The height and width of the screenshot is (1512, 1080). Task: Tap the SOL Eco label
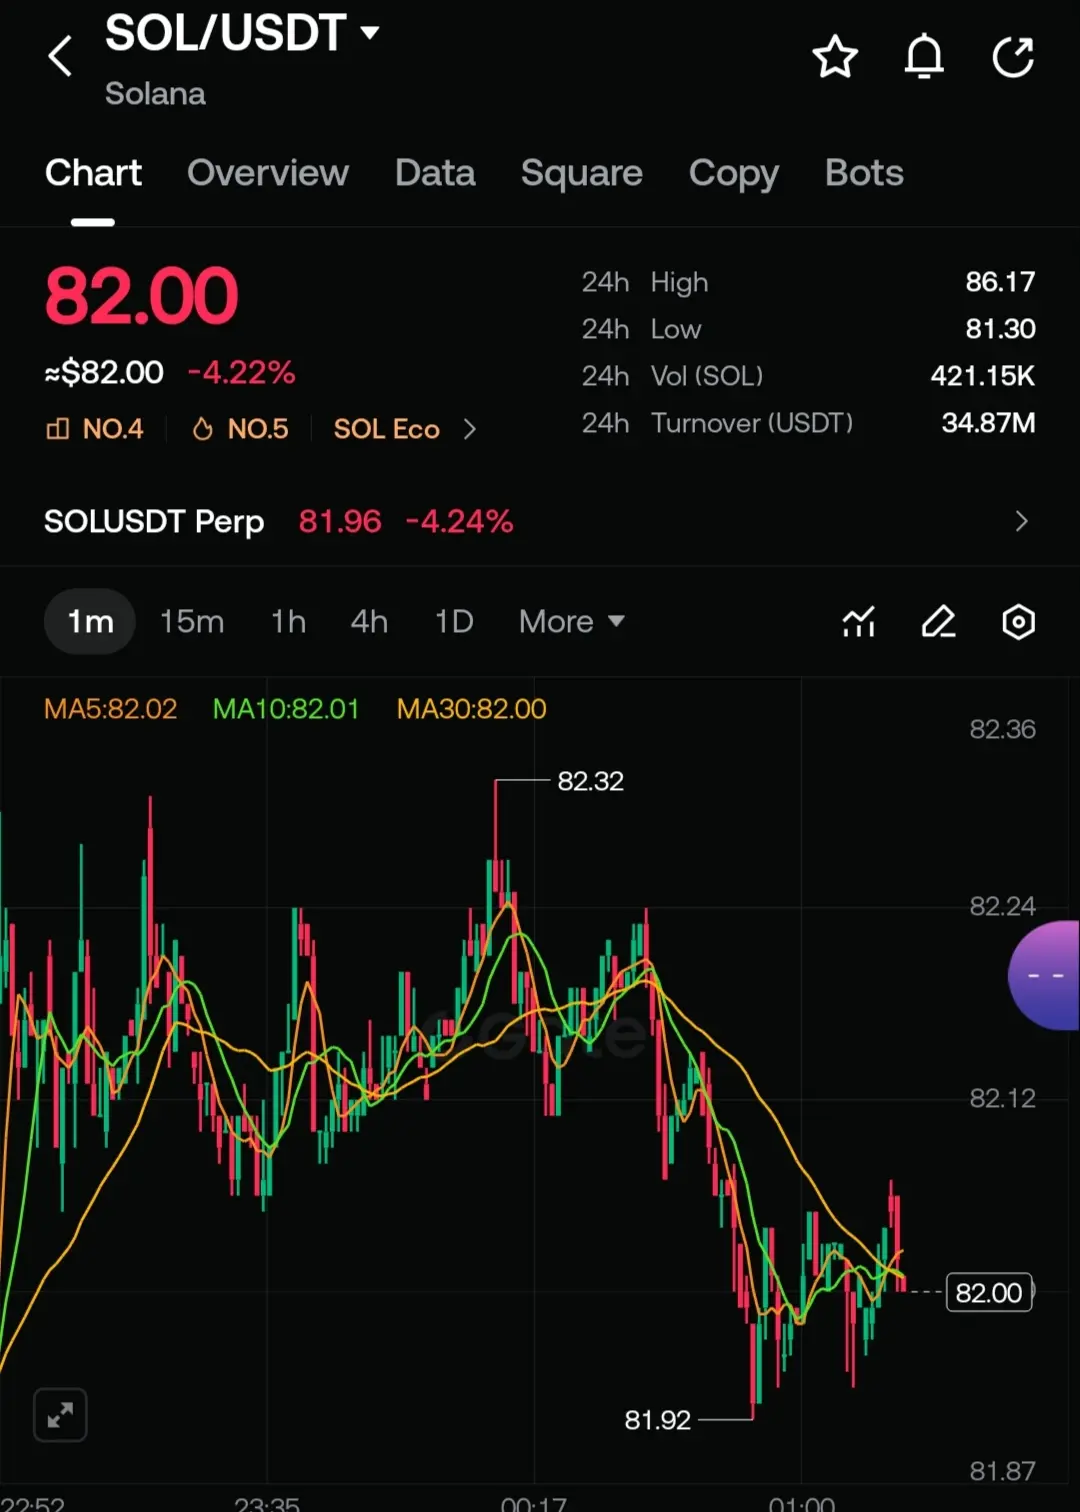click(387, 429)
